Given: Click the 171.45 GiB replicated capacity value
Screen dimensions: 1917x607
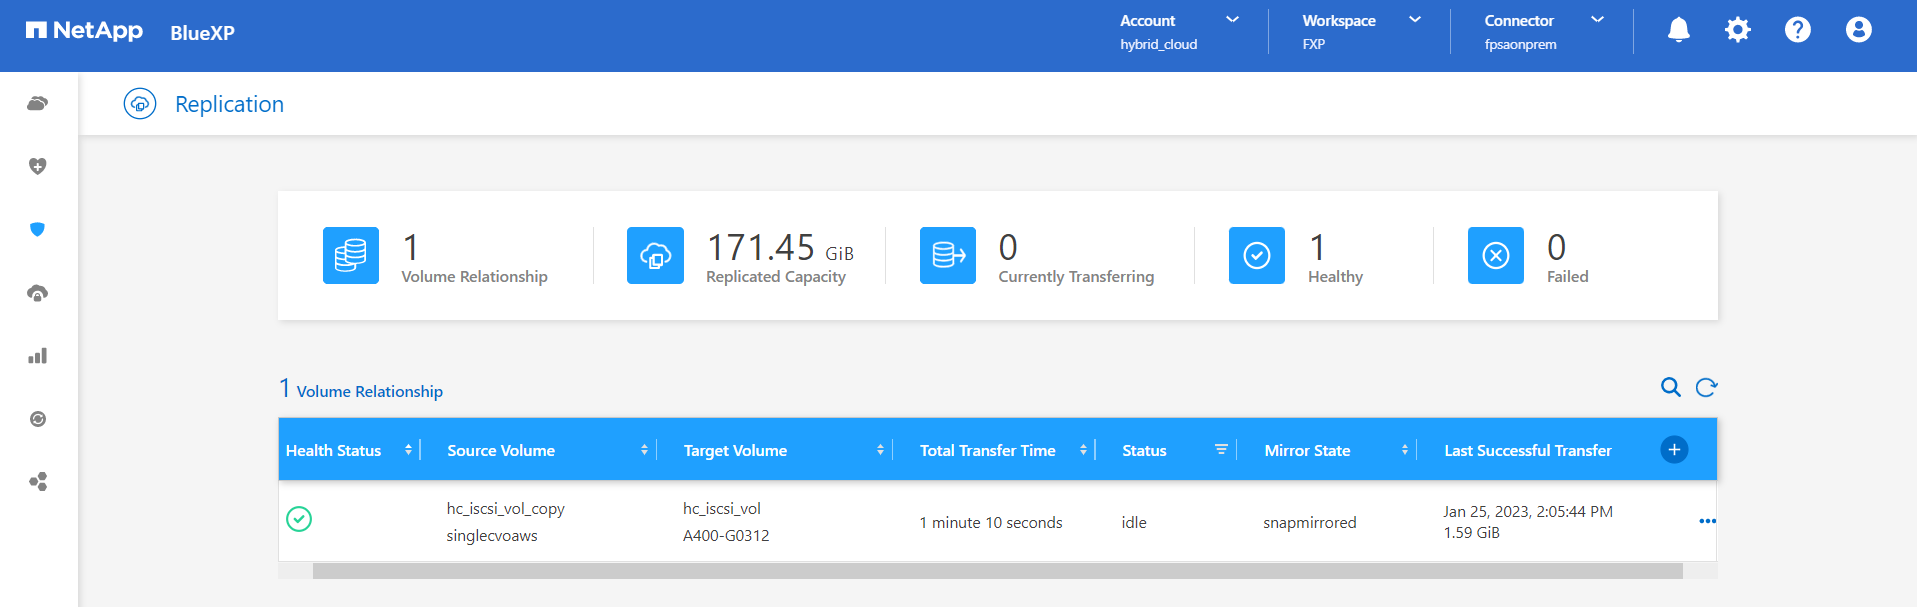Looking at the screenshot, I should click(x=780, y=248).
